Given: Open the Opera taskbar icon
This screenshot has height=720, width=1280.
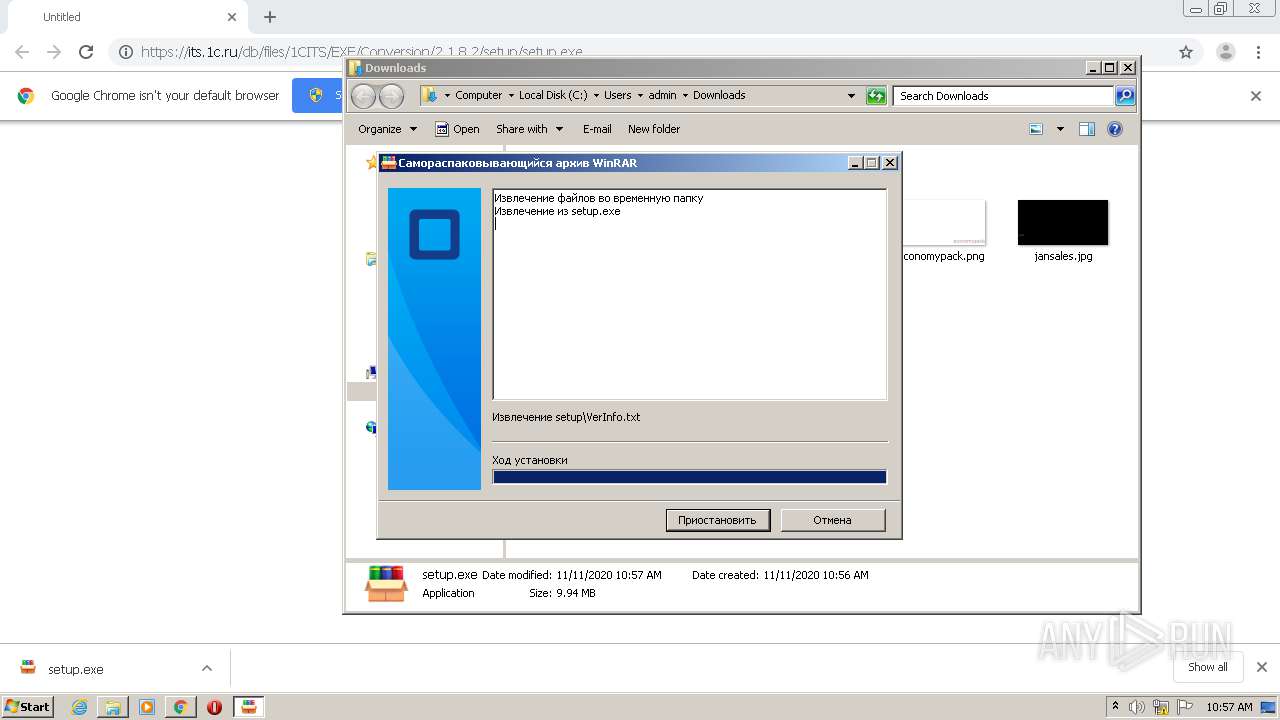Looking at the screenshot, I should [214, 707].
